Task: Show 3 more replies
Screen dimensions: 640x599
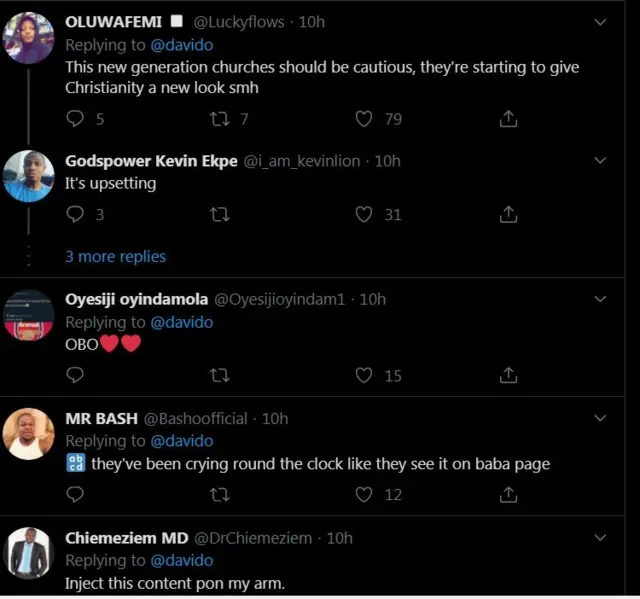Action: 115,256
